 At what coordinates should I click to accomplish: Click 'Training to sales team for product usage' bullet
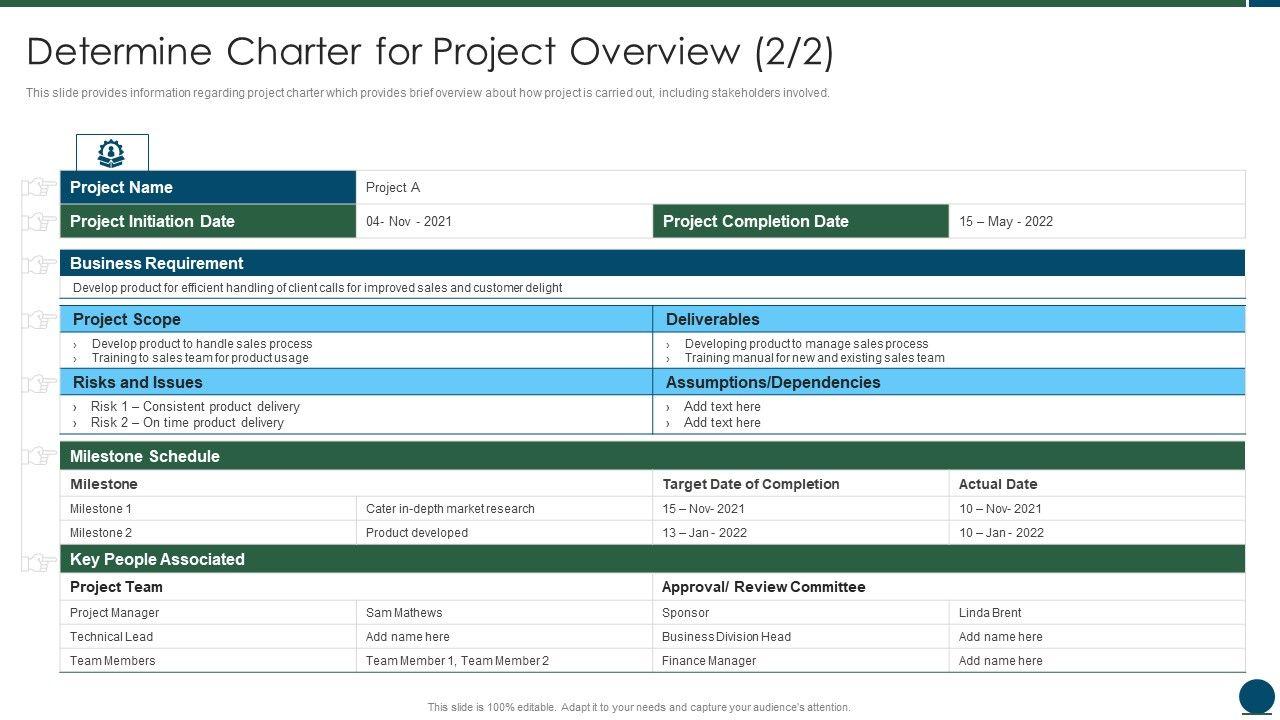point(200,358)
